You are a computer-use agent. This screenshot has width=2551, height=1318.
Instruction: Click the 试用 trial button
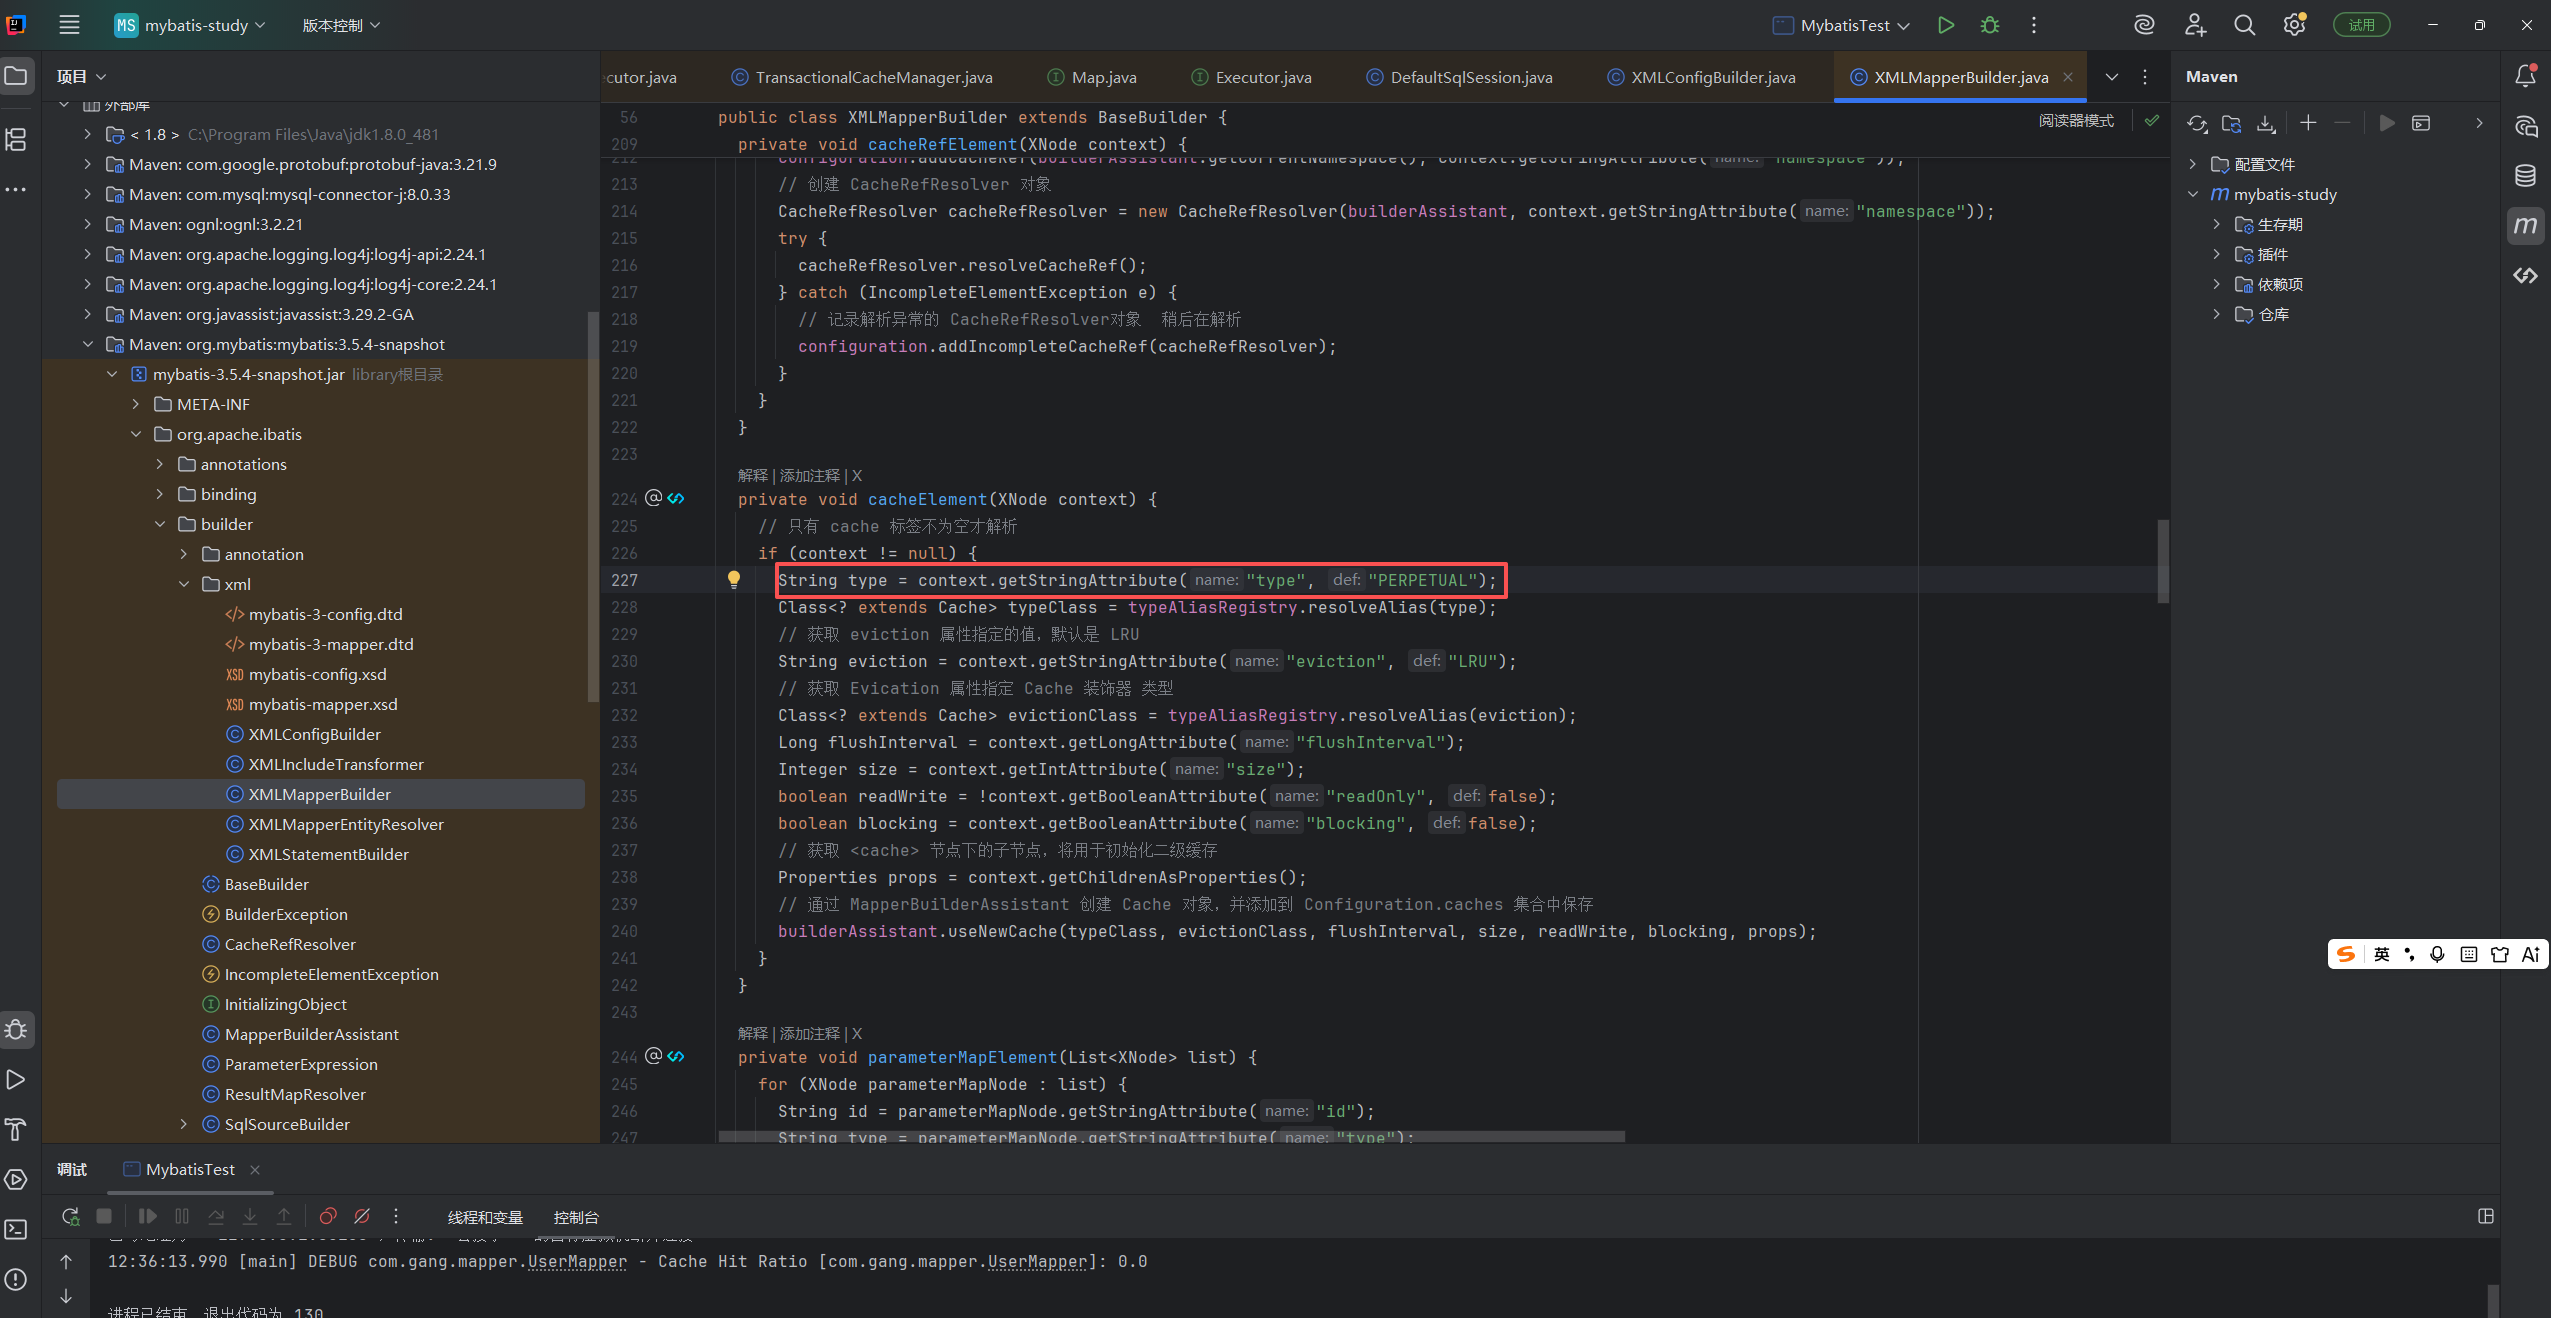pos(2361,25)
